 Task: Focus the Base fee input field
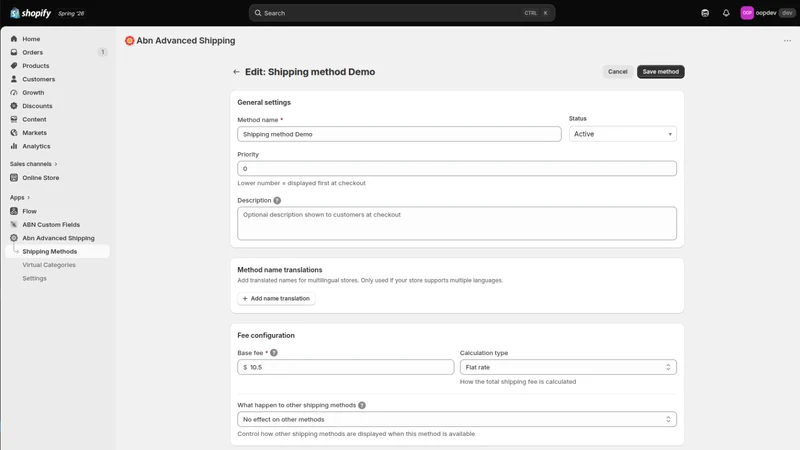345,367
